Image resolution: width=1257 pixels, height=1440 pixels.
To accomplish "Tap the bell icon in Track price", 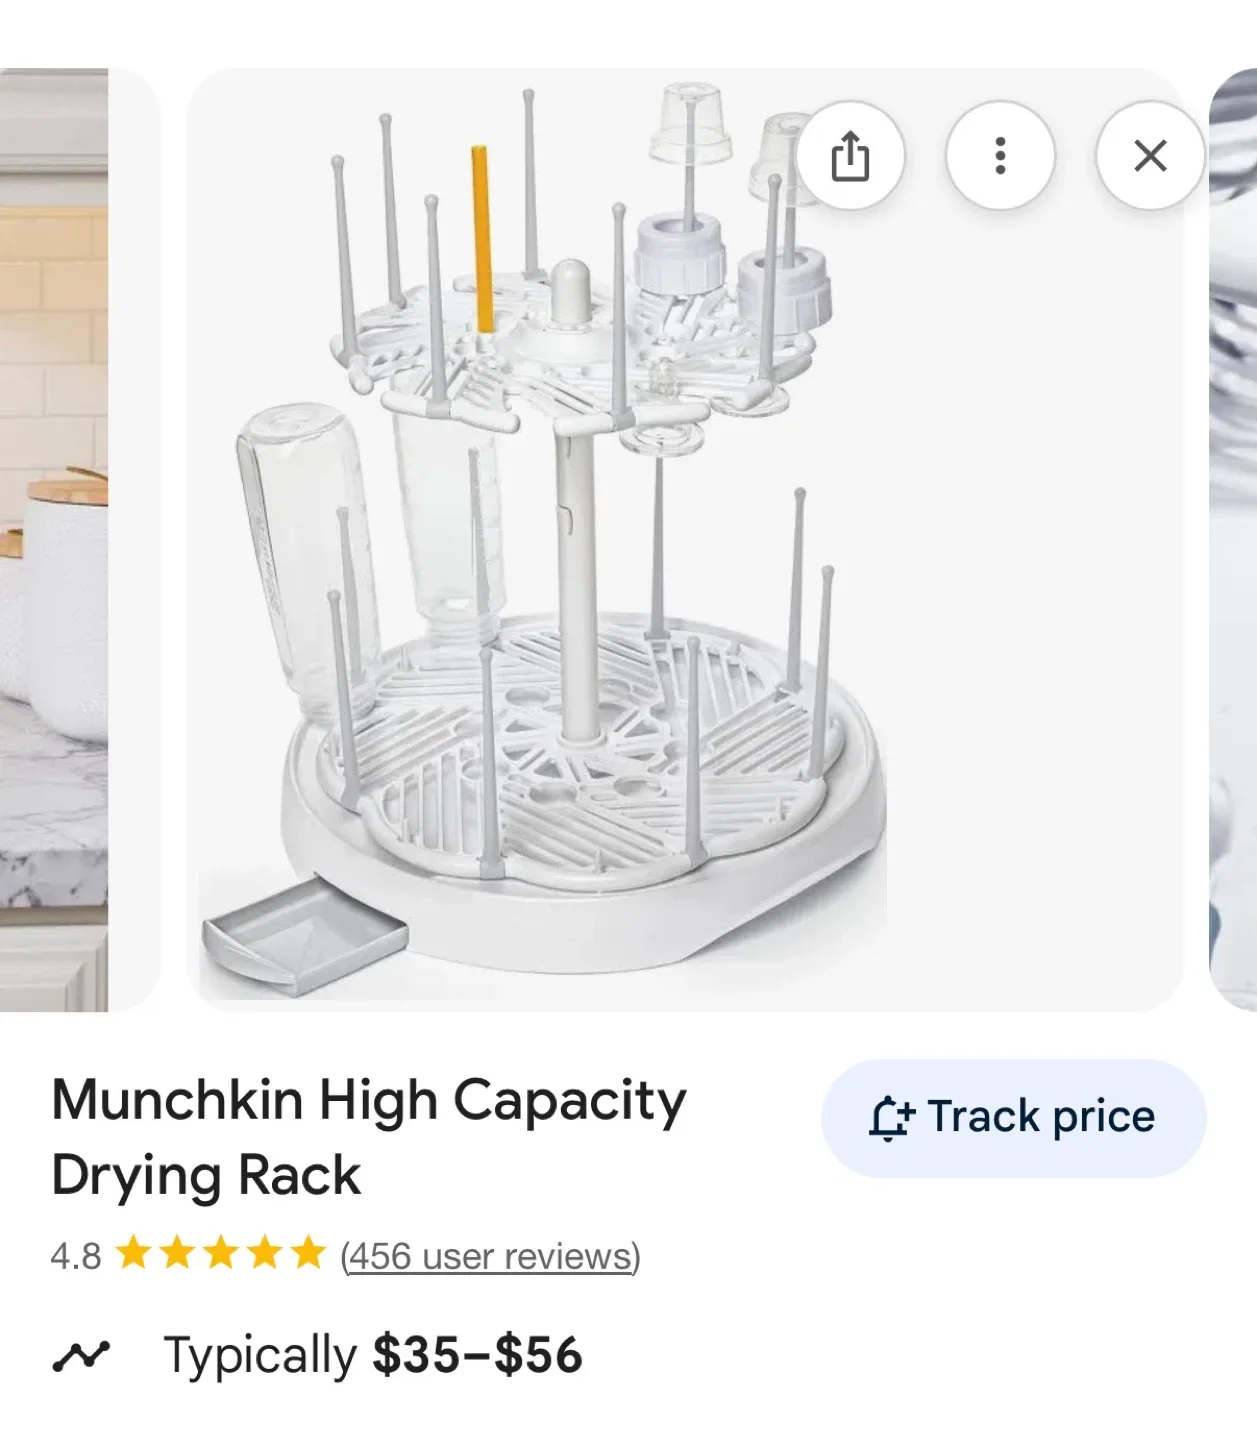I will (889, 1118).
